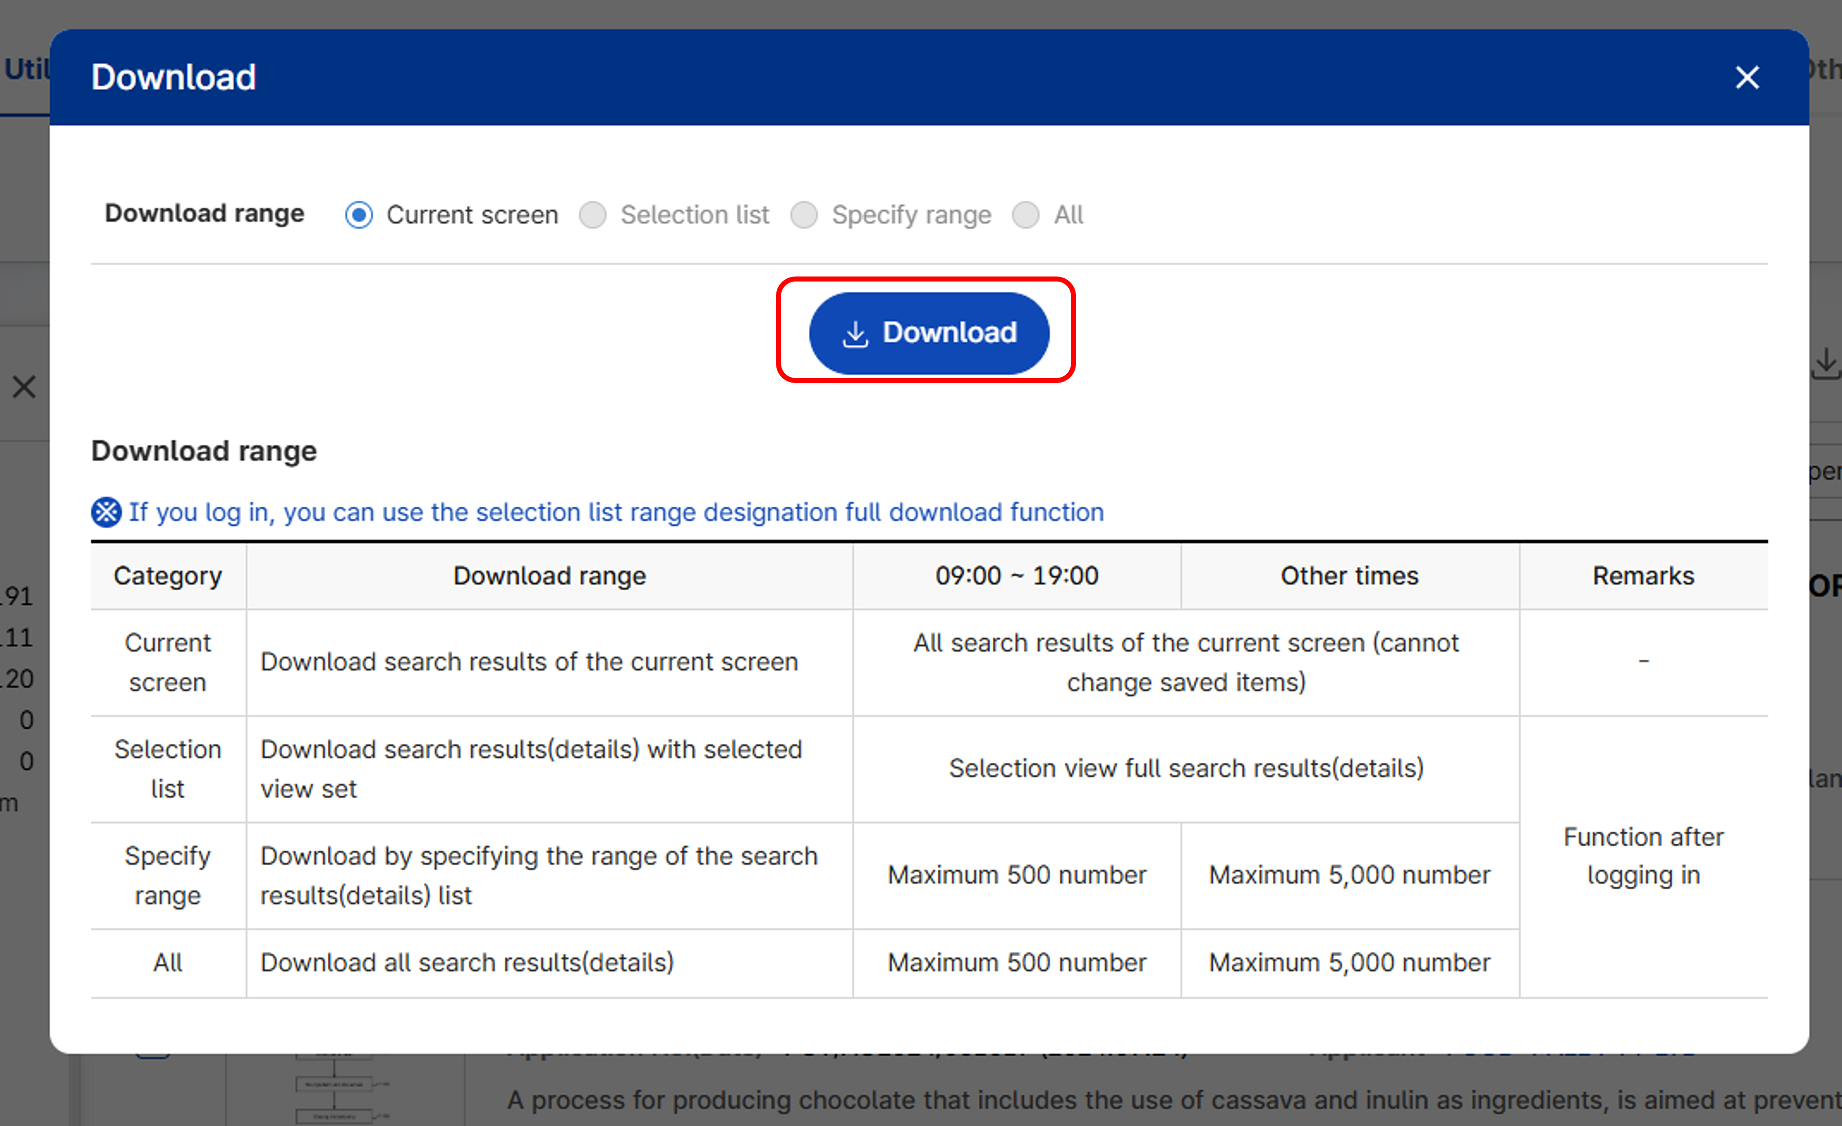Image resolution: width=1842 pixels, height=1126 pixels.
Task: Click the Other times column header
Action: [x=1349, y=576]
